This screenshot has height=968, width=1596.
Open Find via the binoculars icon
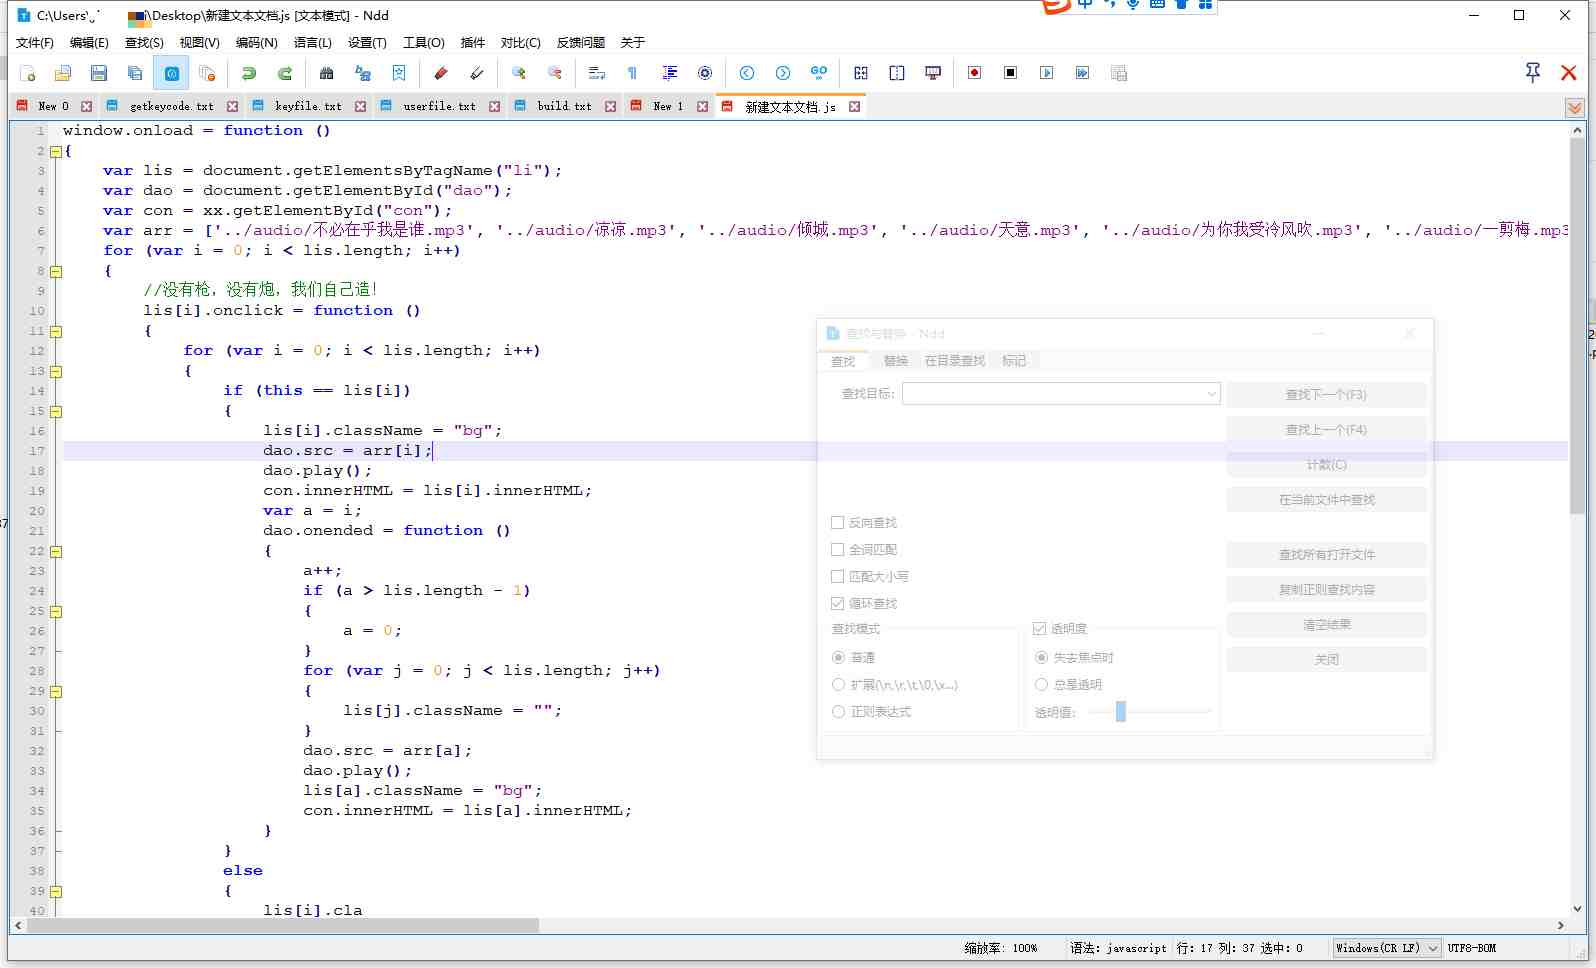(326, 73)
